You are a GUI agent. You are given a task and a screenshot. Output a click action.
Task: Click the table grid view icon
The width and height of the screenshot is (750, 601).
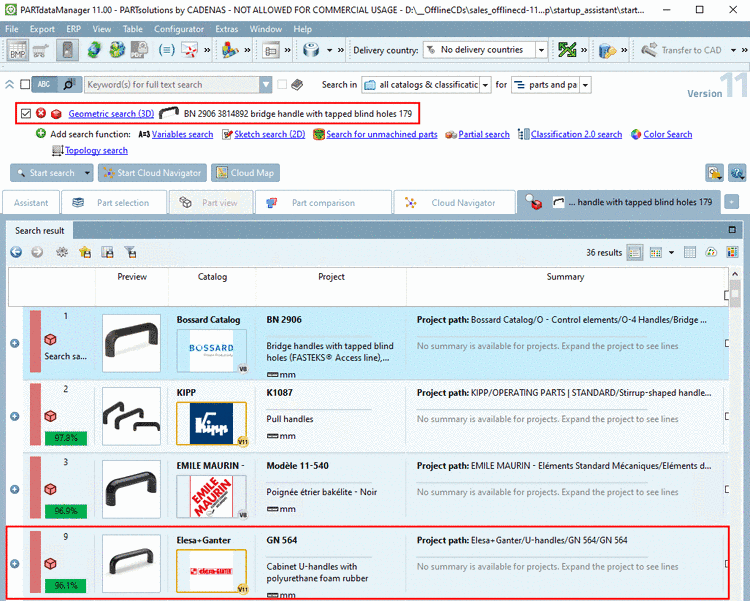point(689,253)
